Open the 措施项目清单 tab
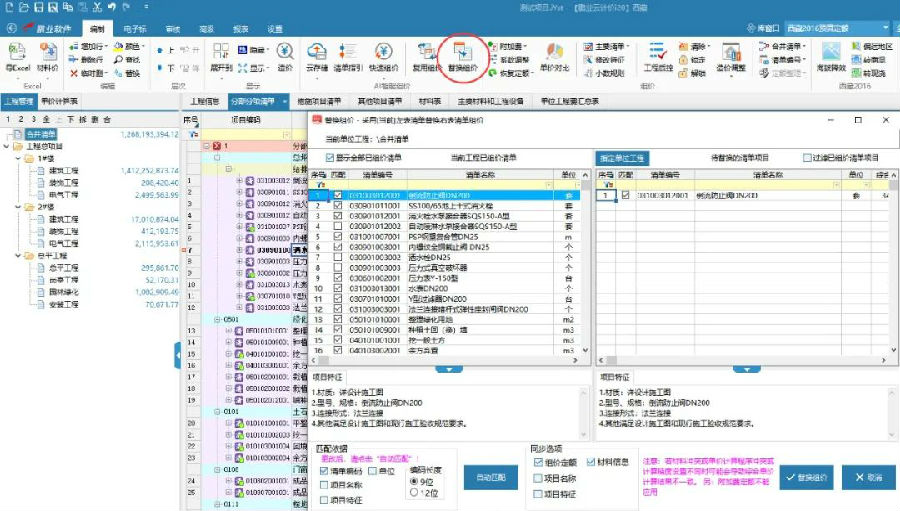 (x=319, y=101)
